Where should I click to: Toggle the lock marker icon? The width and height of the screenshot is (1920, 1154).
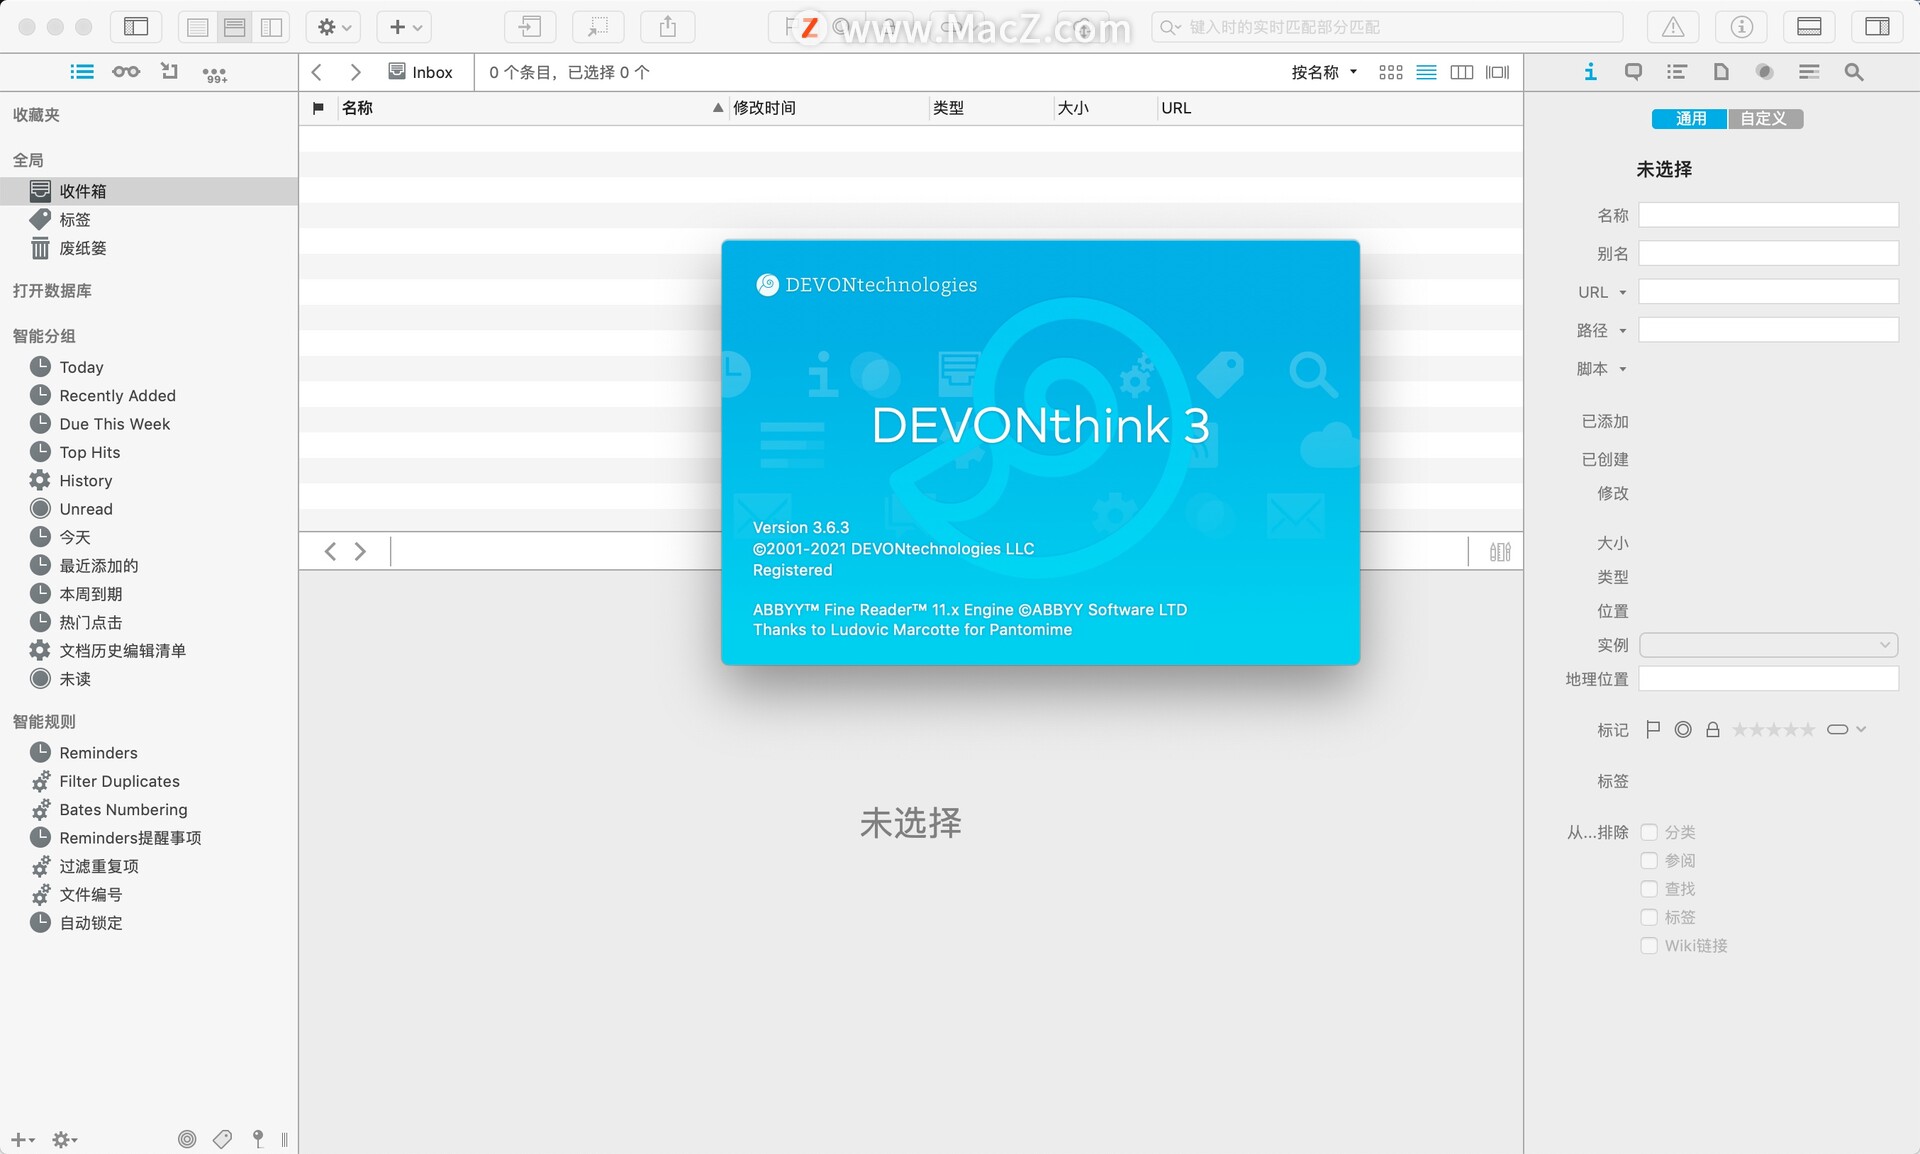pos(1713,730)
